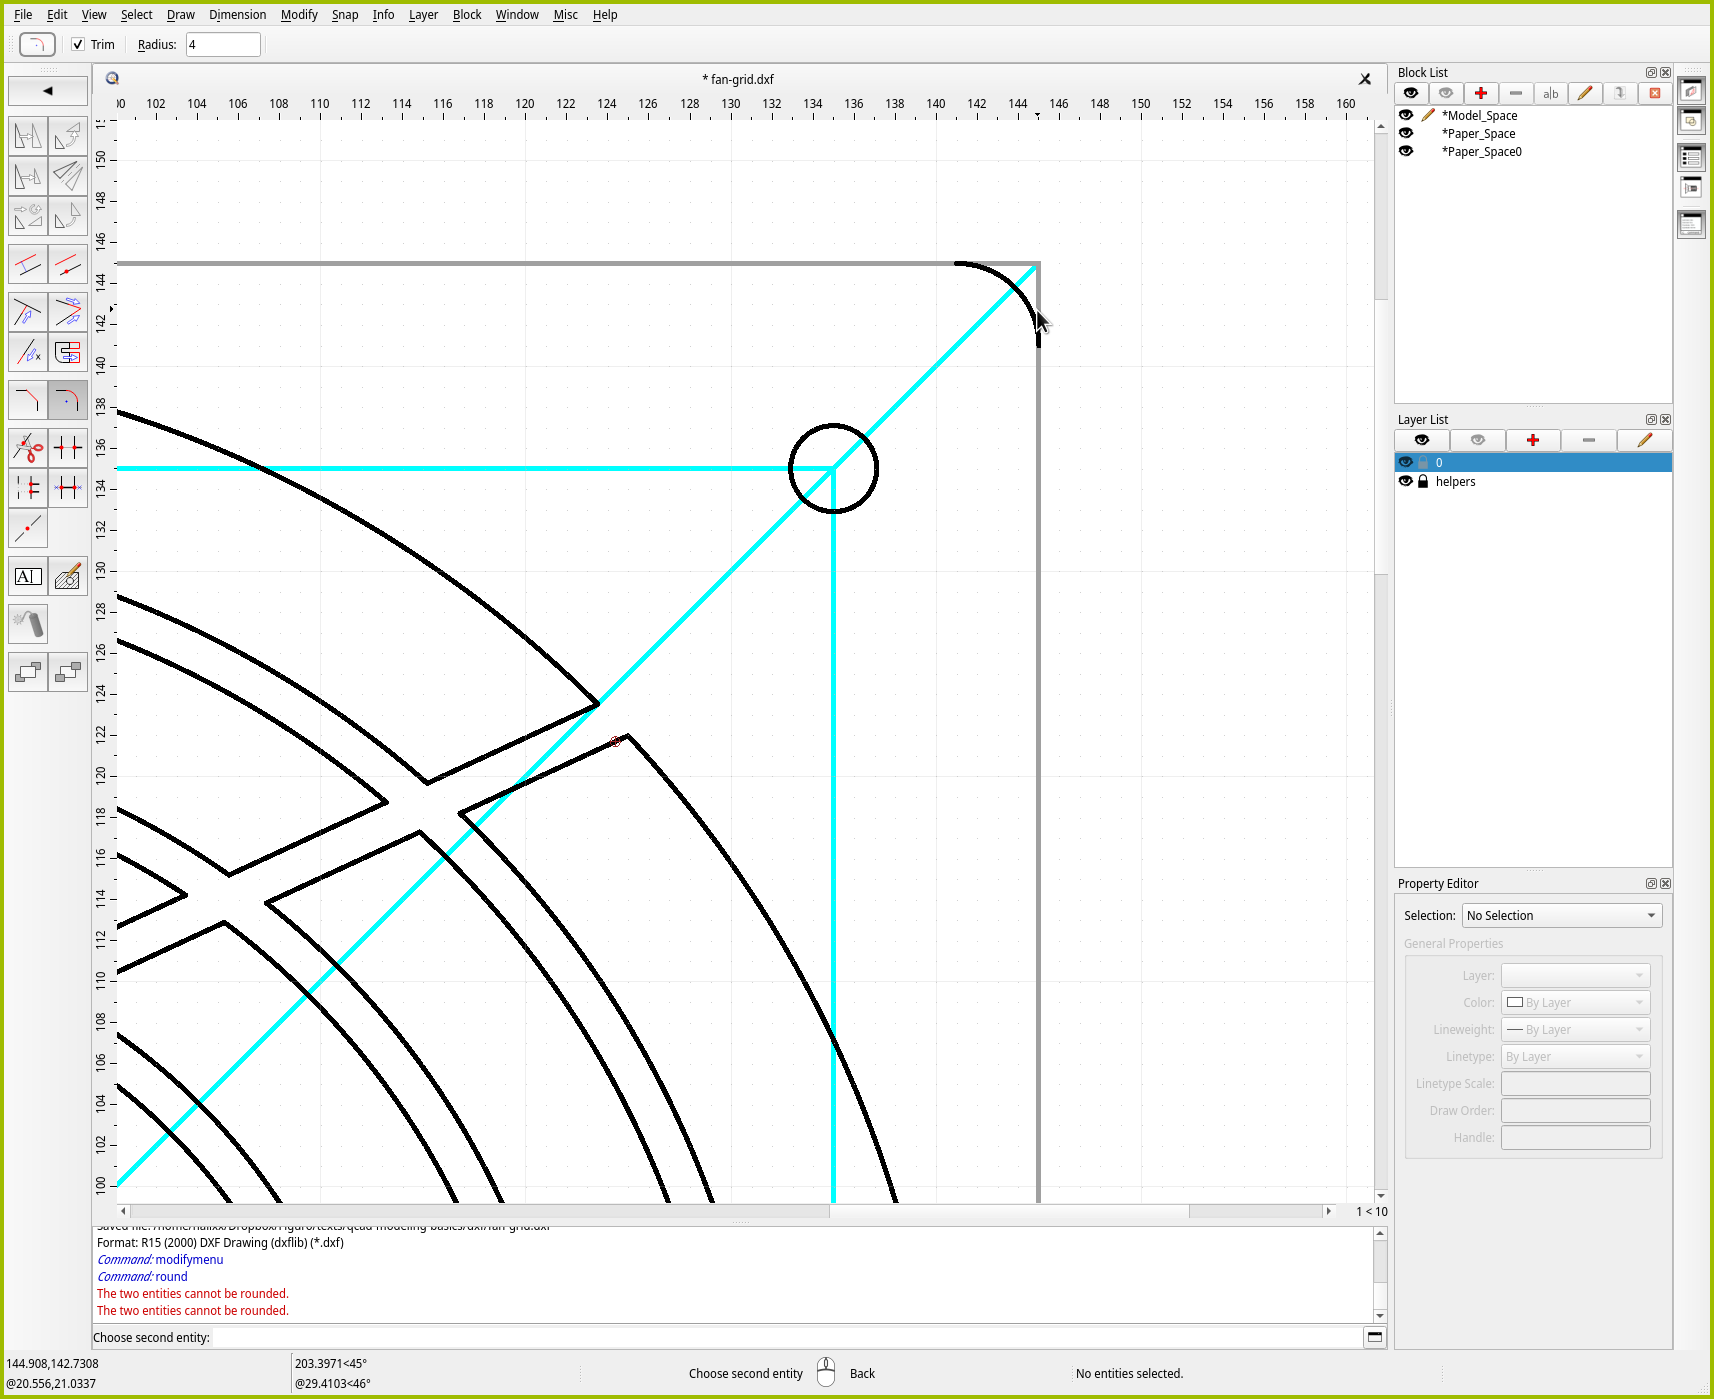Remove block using minus icon in Block List
The image size is (1714, 1399).
[x=1515, y=93]
